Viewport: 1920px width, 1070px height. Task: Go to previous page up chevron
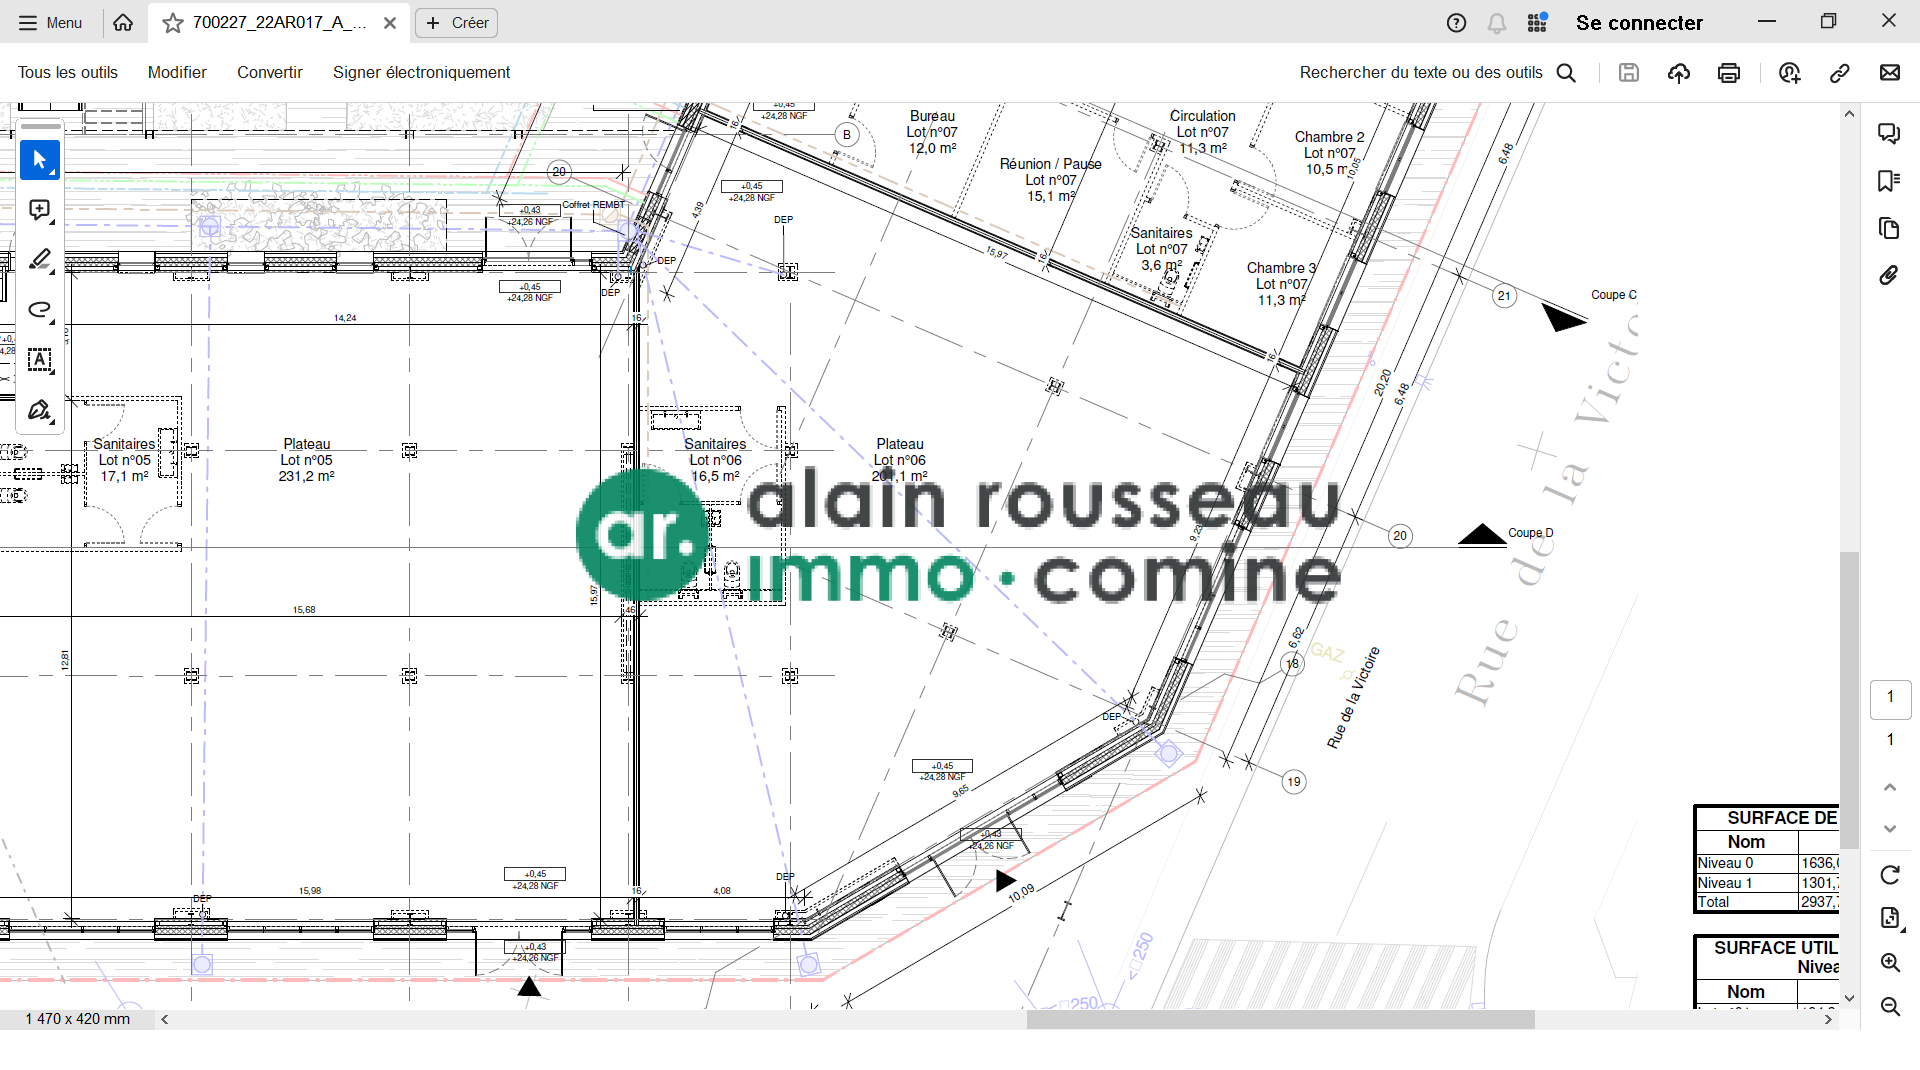pyautogui.click(x=1890, y=787)
